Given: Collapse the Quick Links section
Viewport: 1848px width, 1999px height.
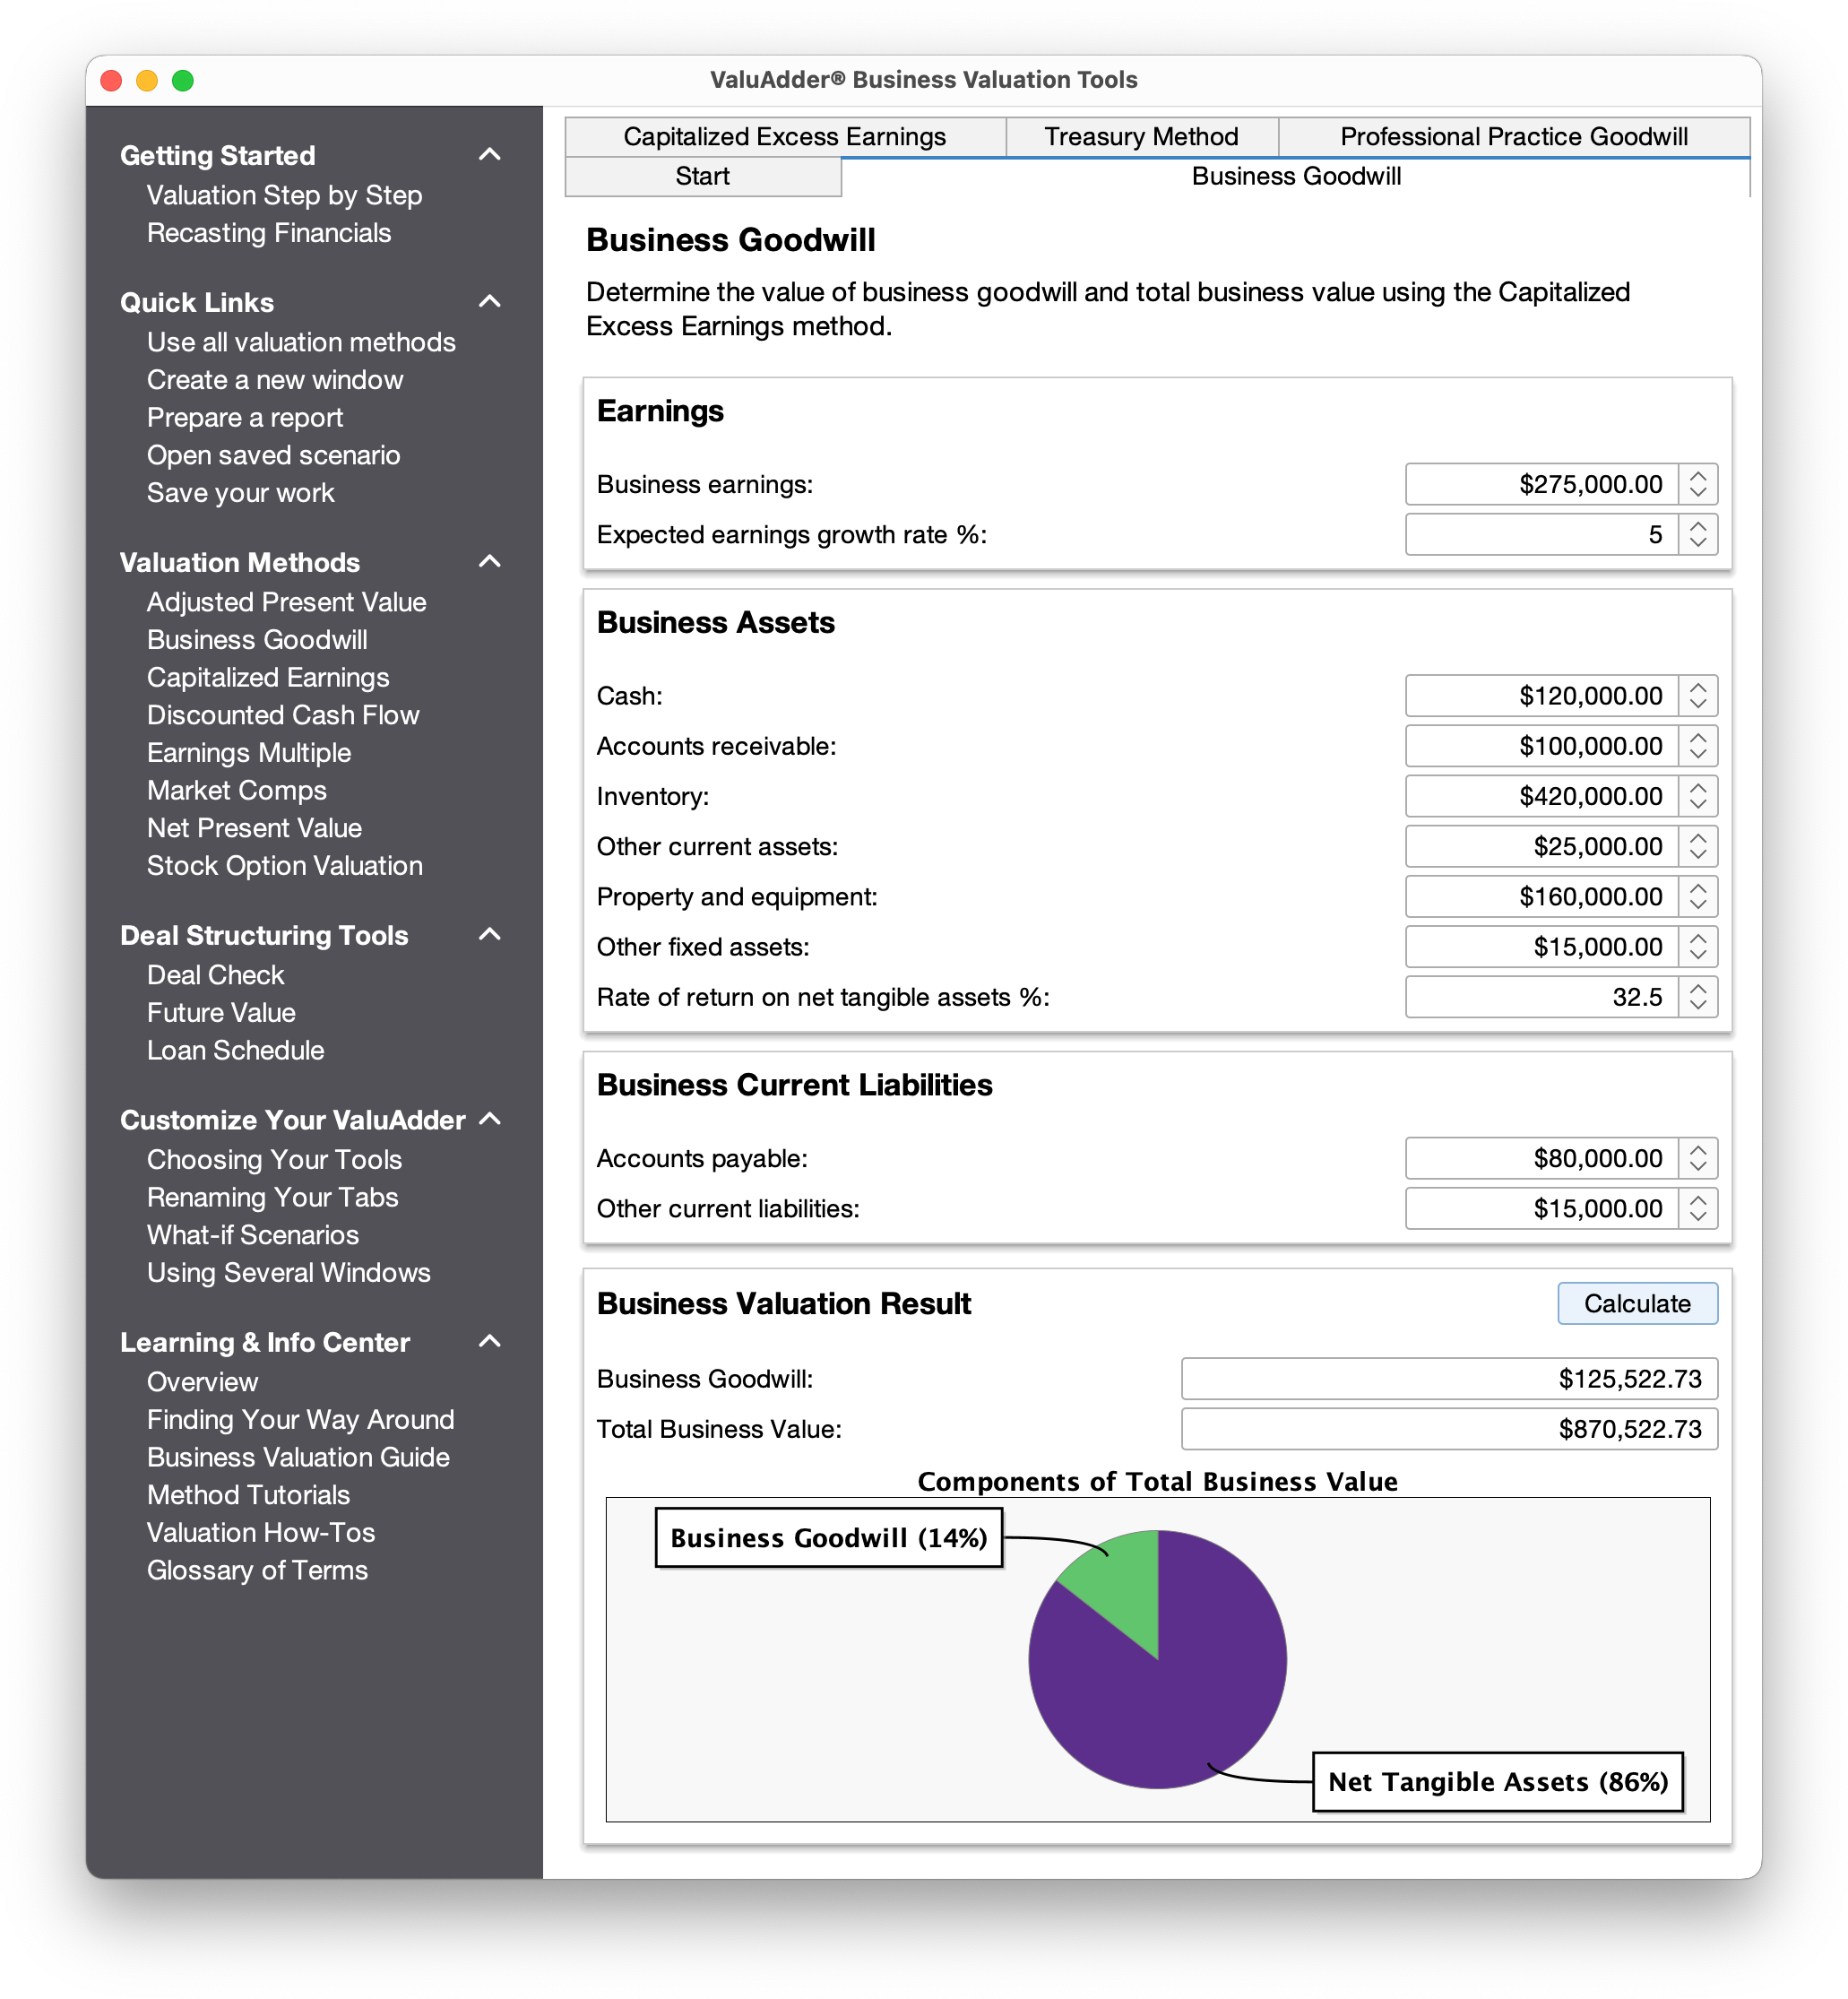Looking at the screenshot, I should [x=489, y=302].
